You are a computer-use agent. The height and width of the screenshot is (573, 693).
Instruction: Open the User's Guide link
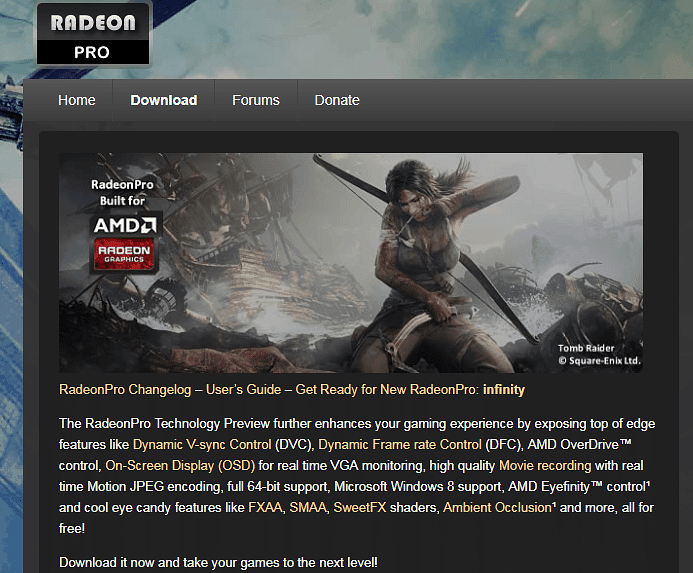point(244,390)
